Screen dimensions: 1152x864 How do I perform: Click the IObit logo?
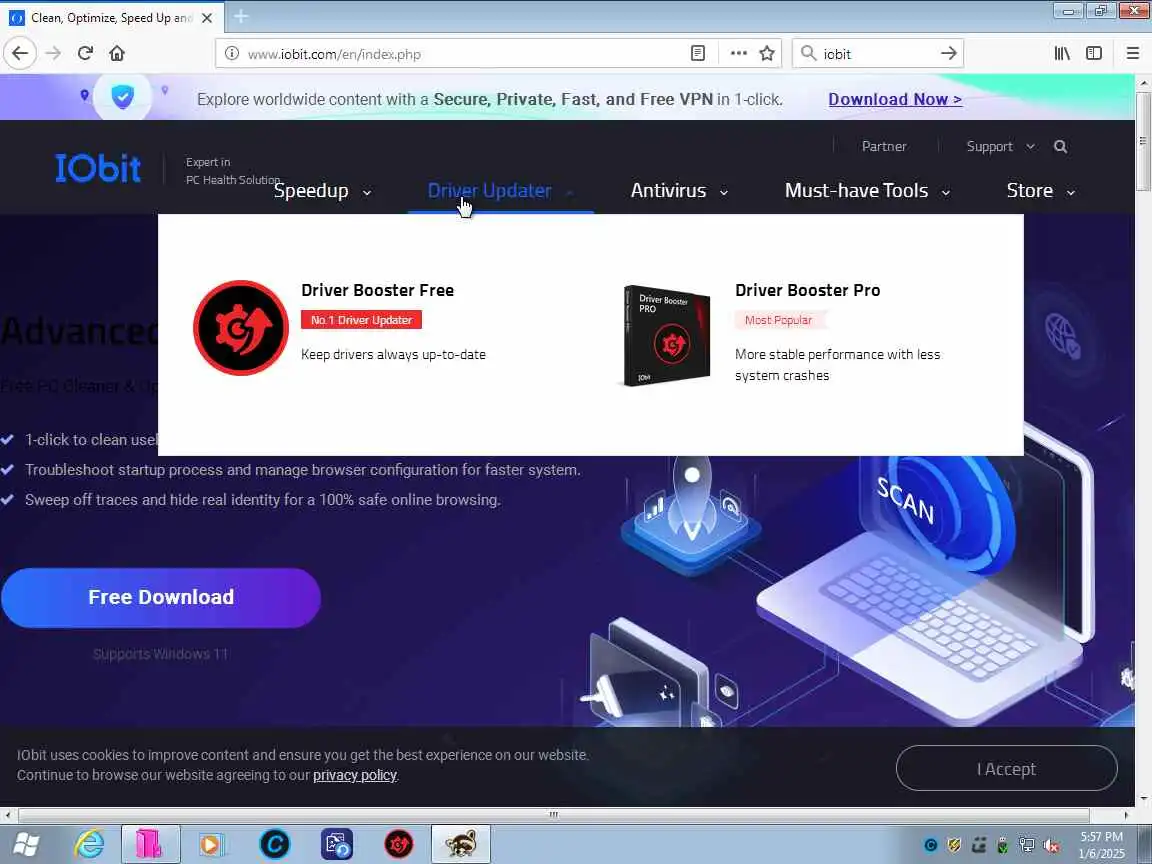pyautogui.click(x=98, y=168)
